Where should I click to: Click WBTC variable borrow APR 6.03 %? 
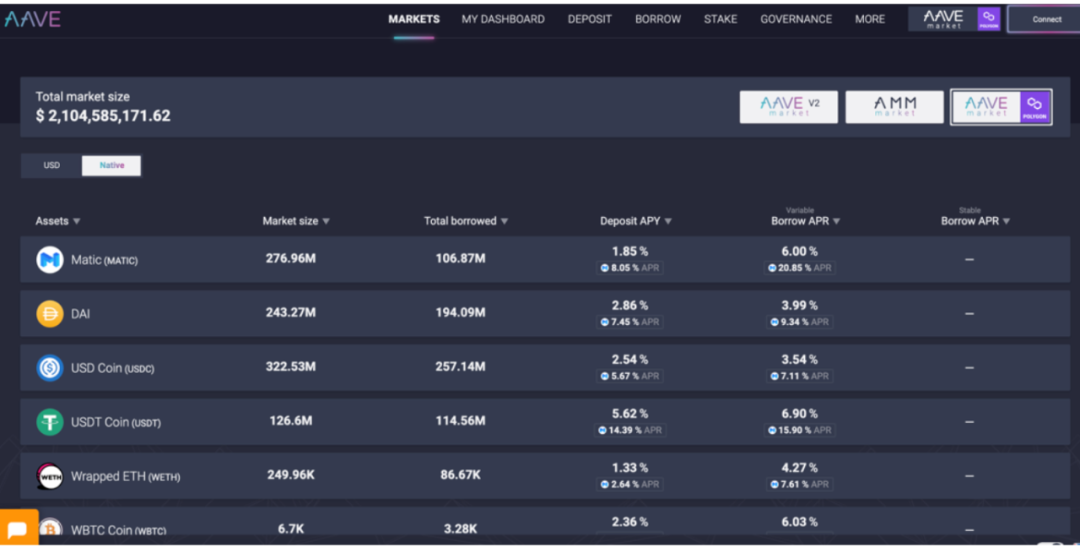(799, 522)
